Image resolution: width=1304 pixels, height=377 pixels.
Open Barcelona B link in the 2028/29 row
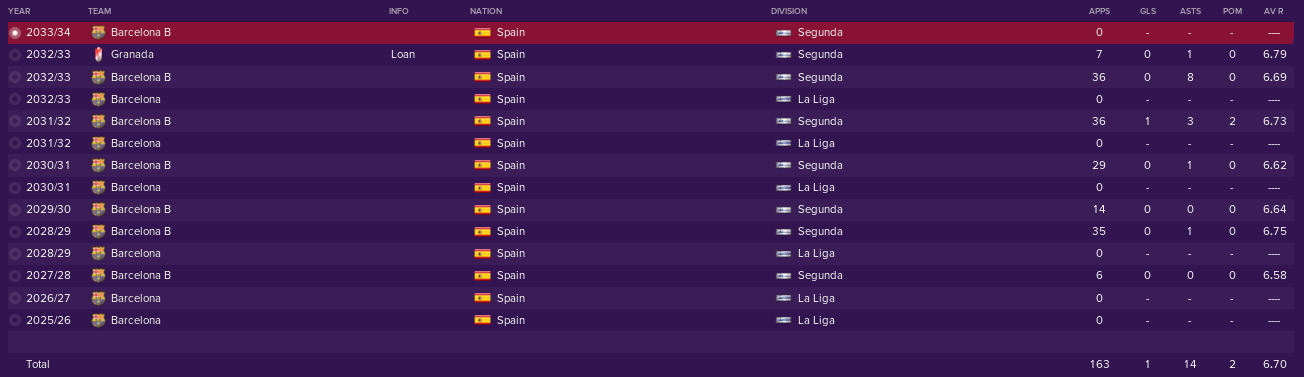coord(141,231)
